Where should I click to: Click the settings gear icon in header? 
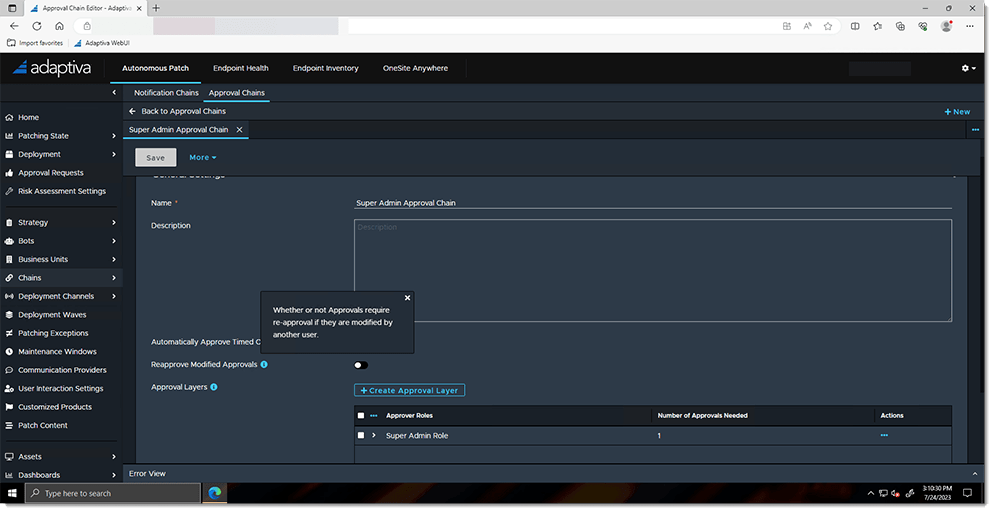click(x=965, y=68)
